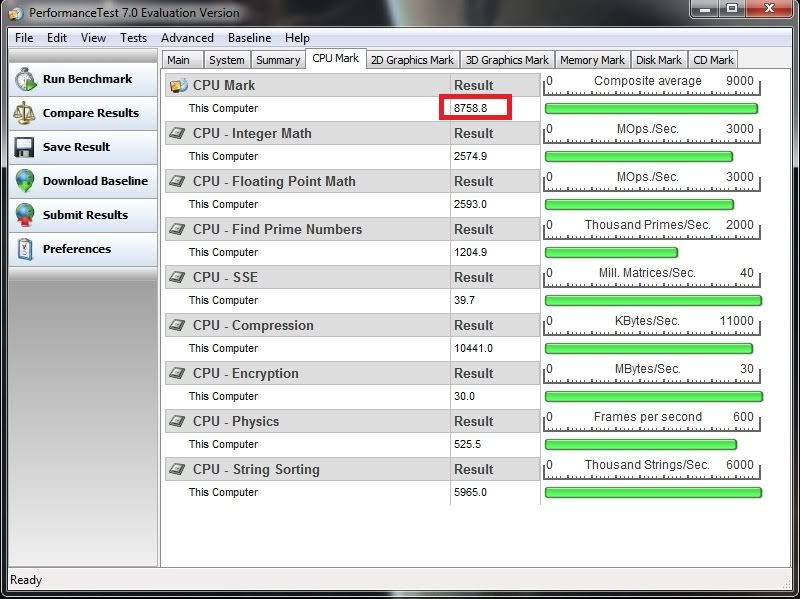Click the Submit Results button

click(x=83, y=215)
